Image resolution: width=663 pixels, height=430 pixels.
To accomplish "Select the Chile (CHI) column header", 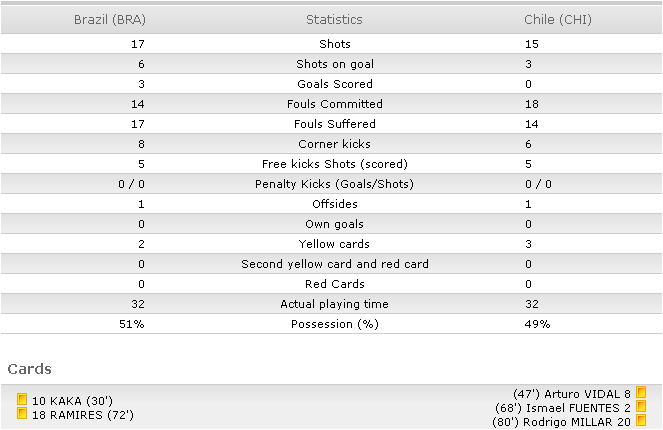I will point(558,19).
